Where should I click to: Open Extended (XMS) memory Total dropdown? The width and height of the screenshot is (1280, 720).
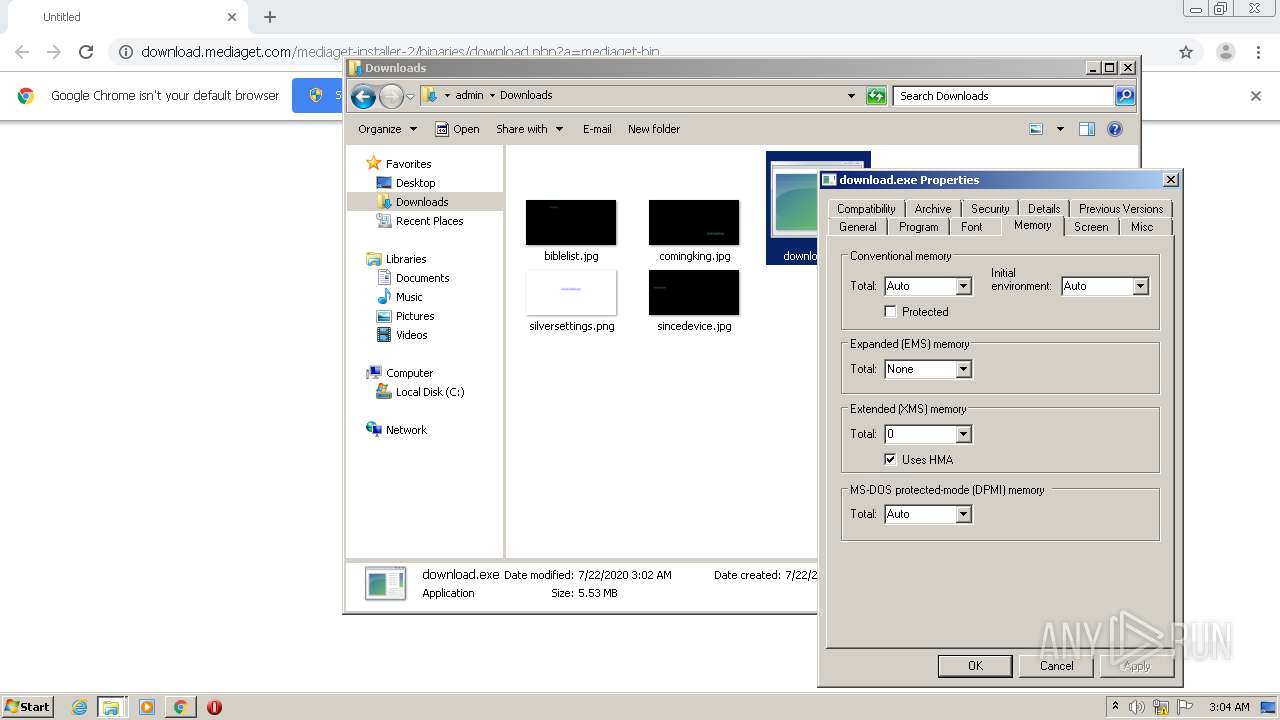963,434
